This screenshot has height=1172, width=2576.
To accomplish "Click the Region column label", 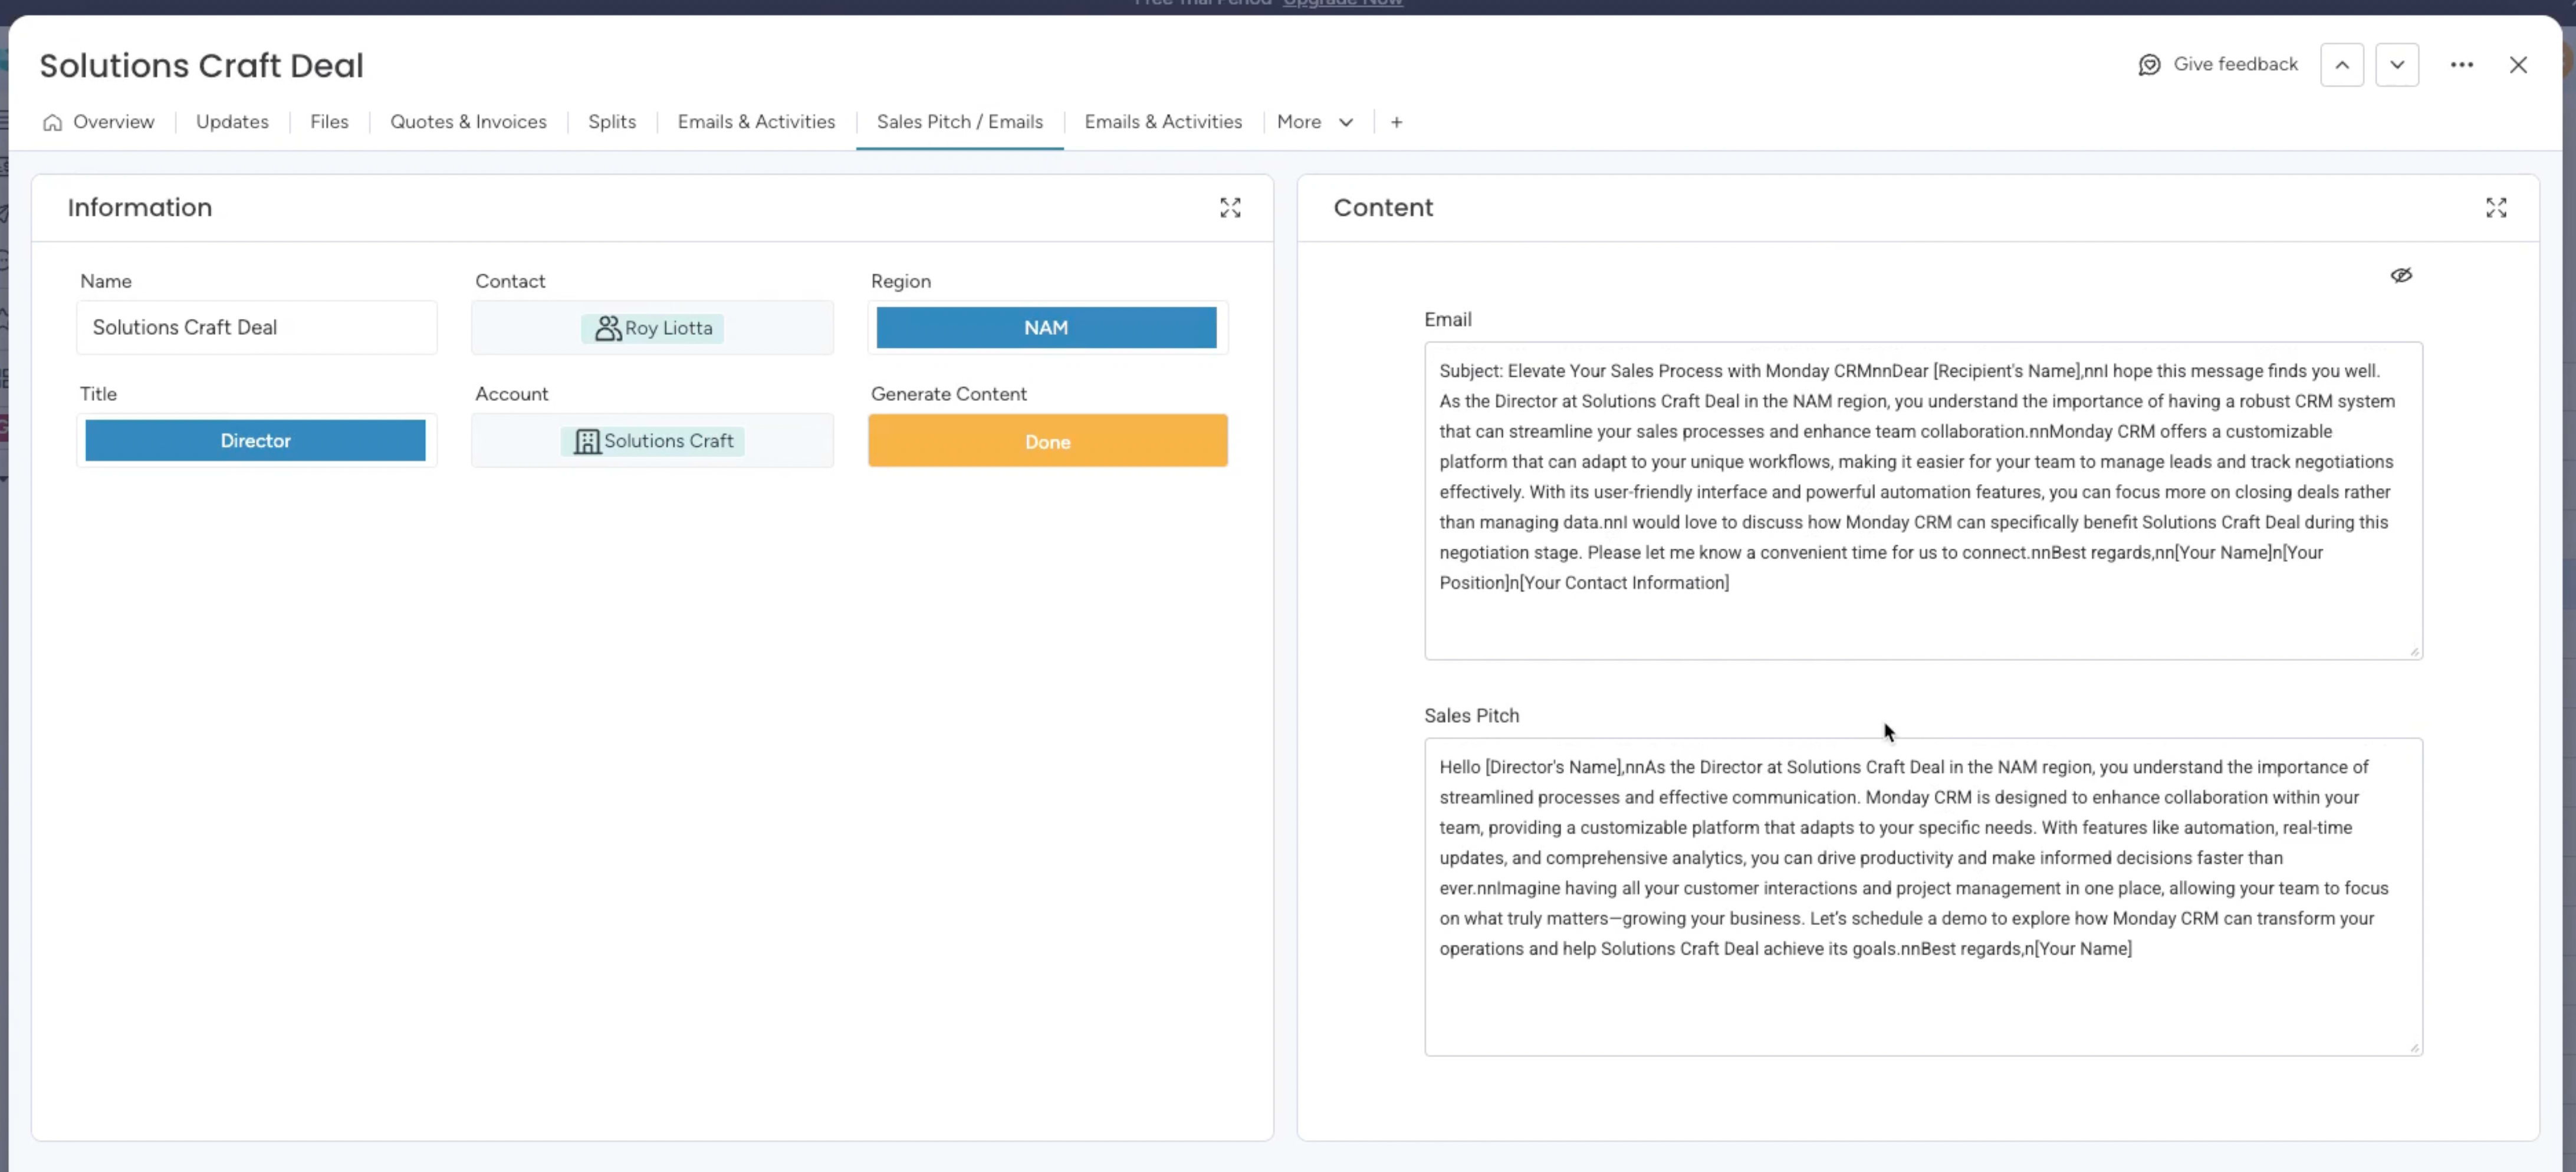I will [x=901, y=281].
